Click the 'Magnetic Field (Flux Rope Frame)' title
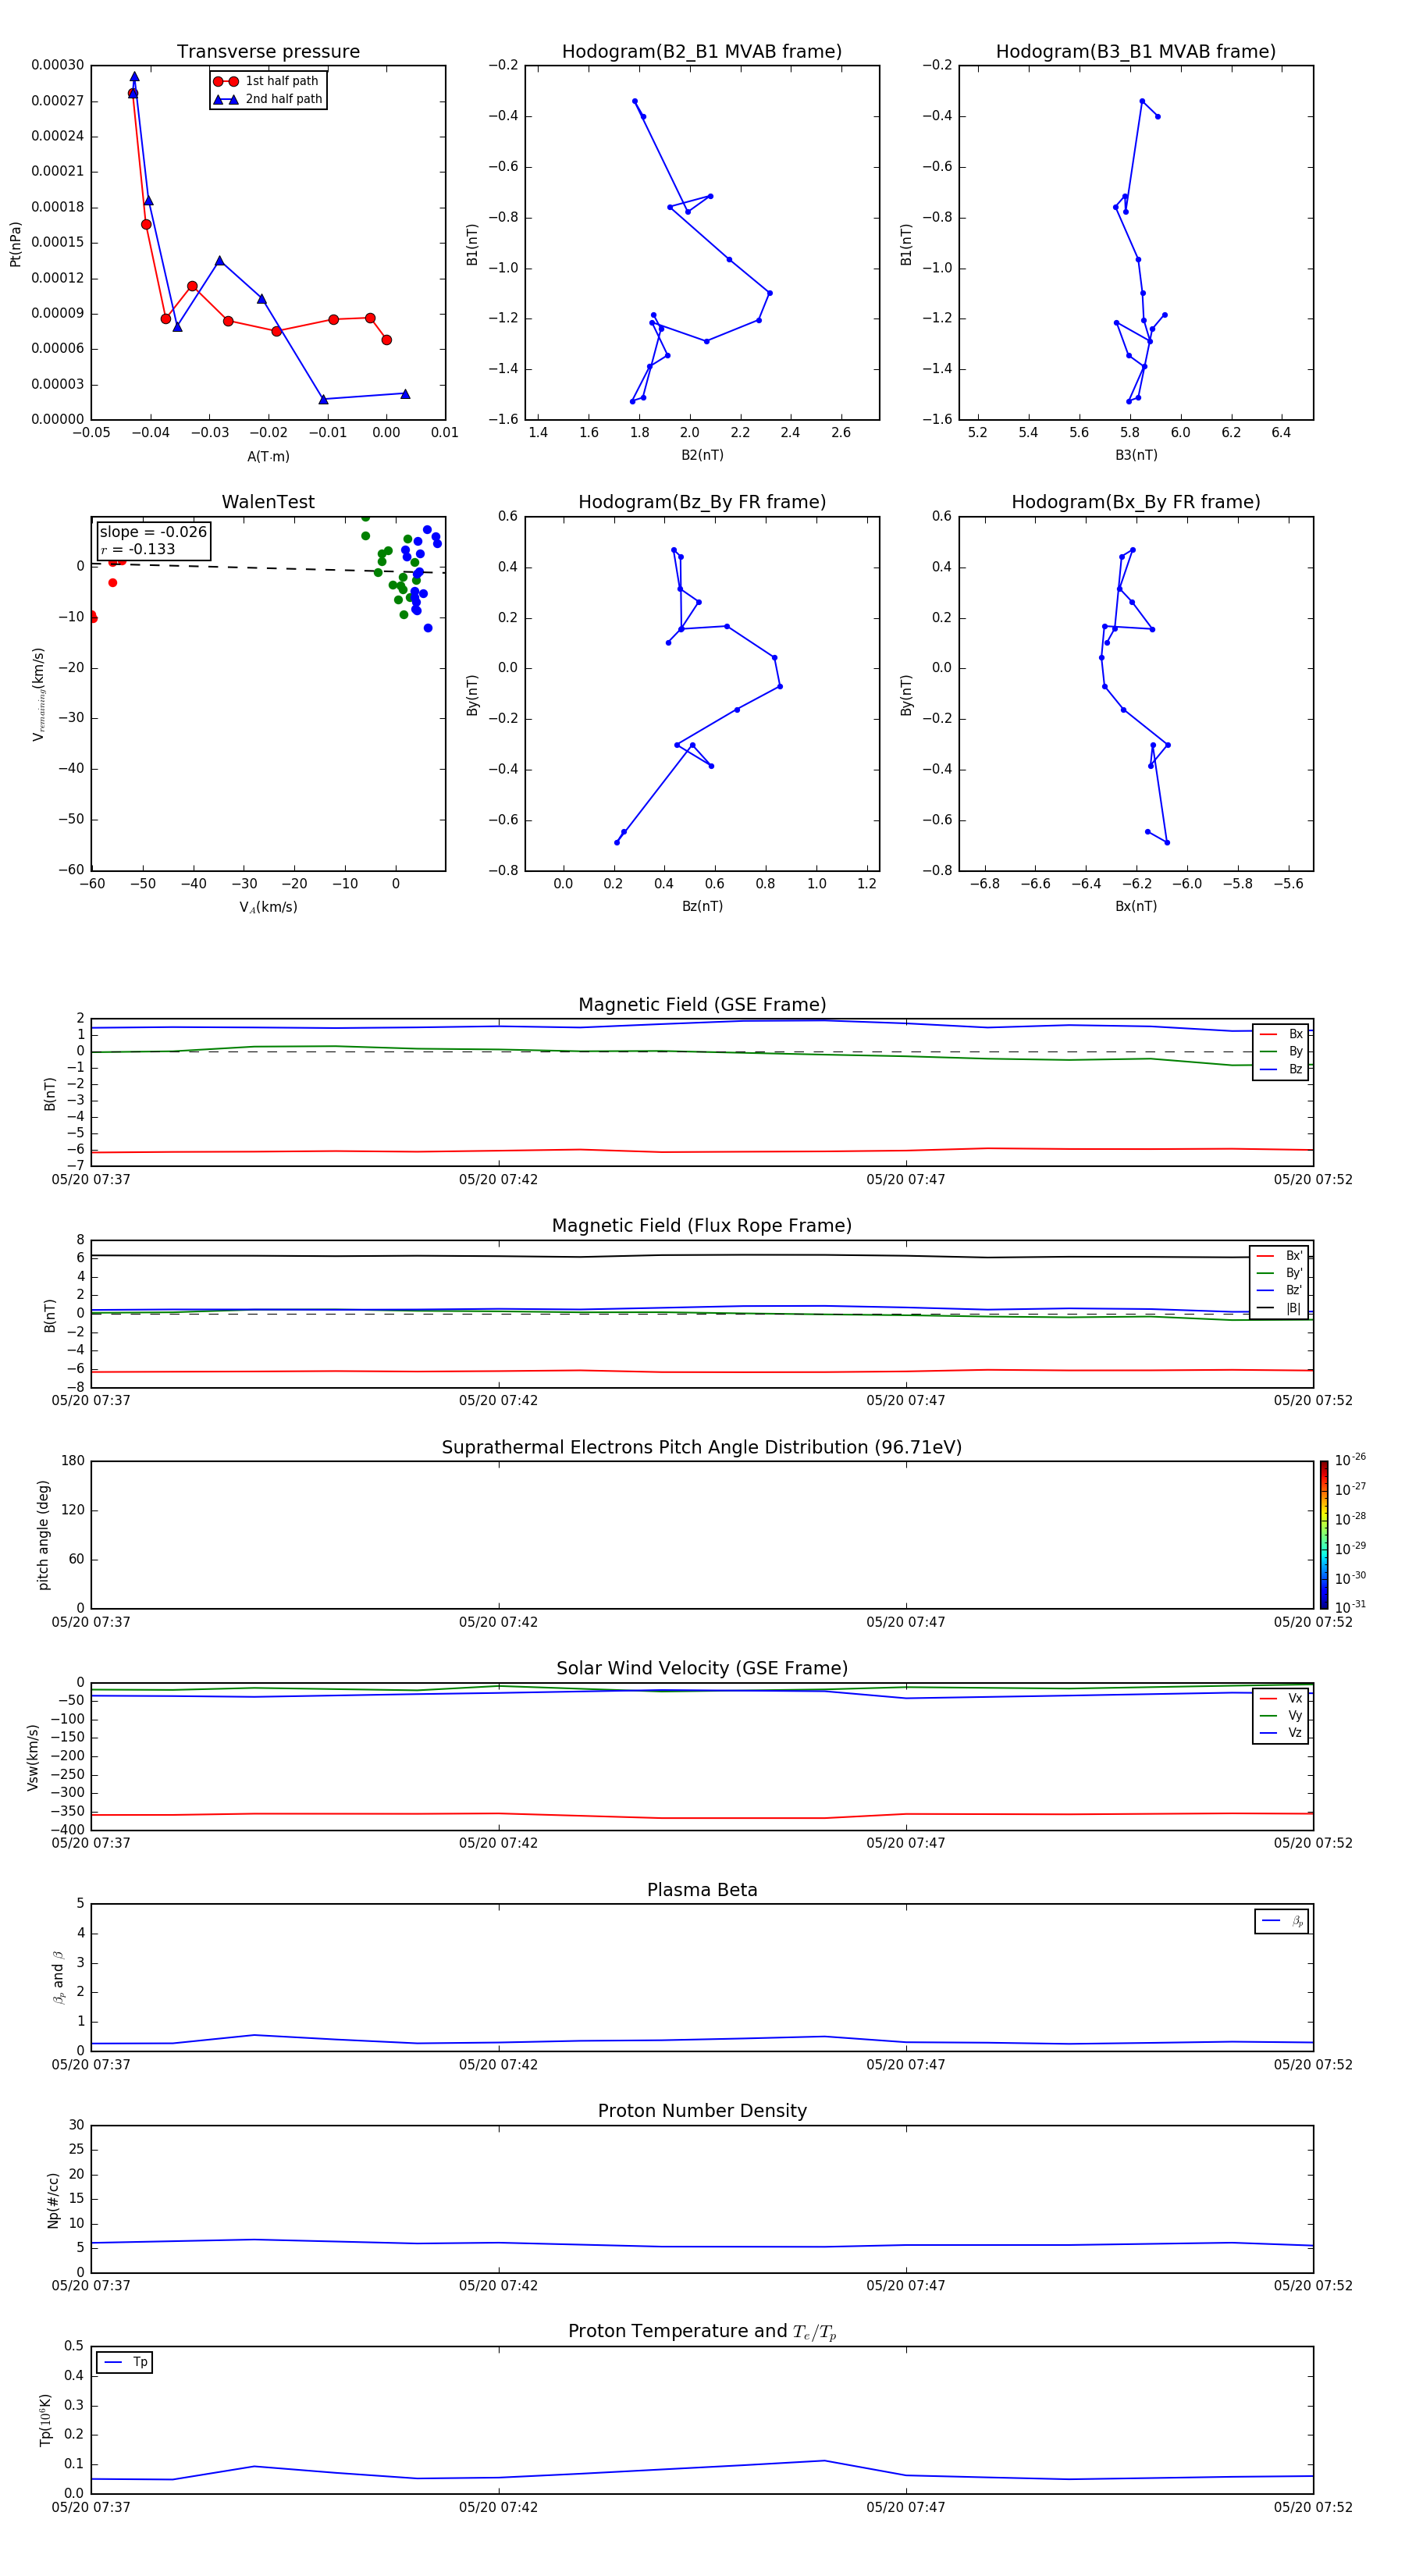Image resolution: width=1405 pixels, height=2576 pixels. 702,1226
